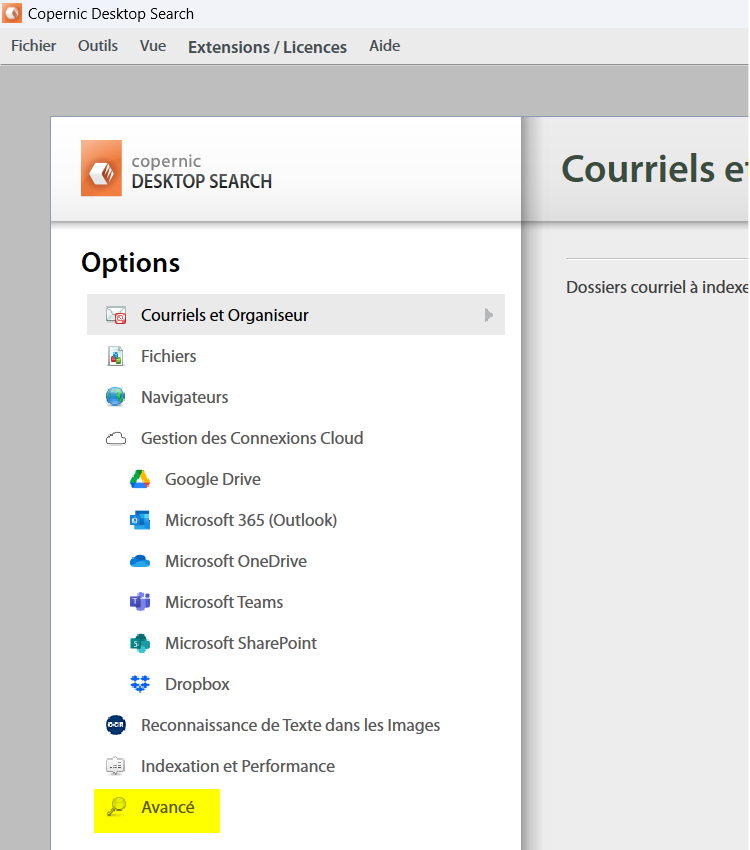Open the Outils menu
This screenshot has height=850, width=750.
[x=98, y=46]
